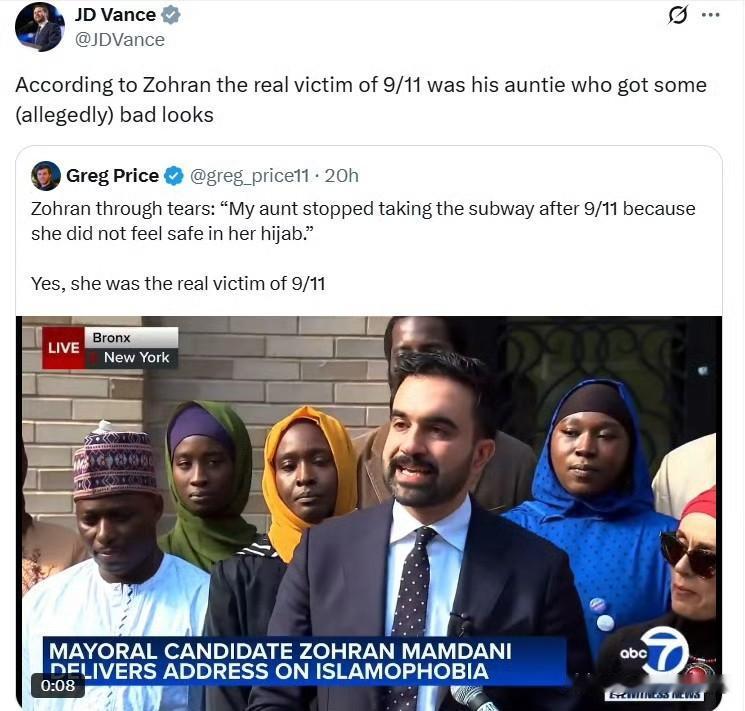
Task: Click the main post text about Zohran
Action: (x=361, y=100)
